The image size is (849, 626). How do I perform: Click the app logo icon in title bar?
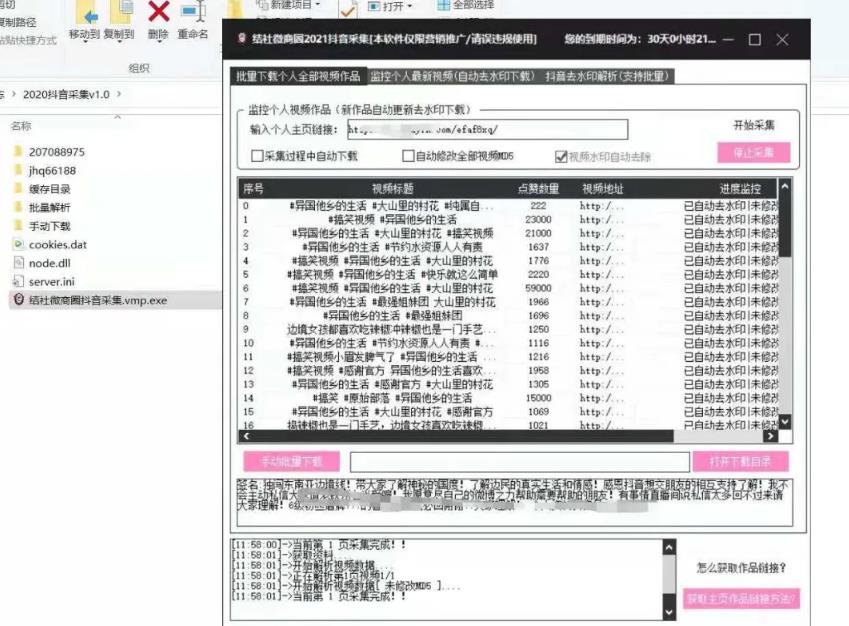coord(242,38)
